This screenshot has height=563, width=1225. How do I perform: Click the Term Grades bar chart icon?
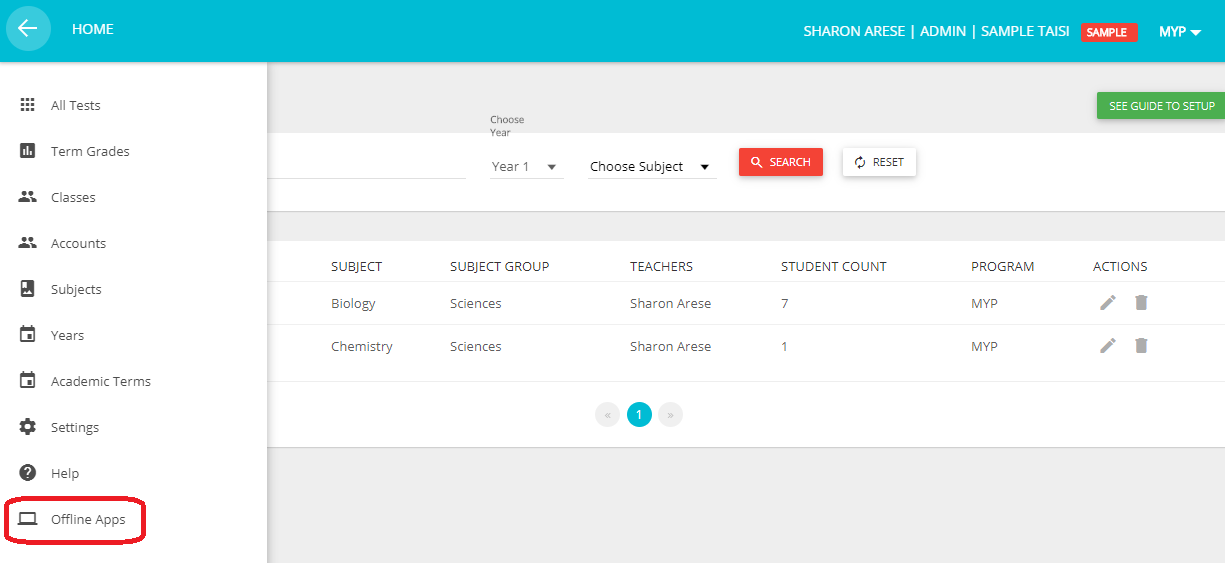(x=28, y=151)
